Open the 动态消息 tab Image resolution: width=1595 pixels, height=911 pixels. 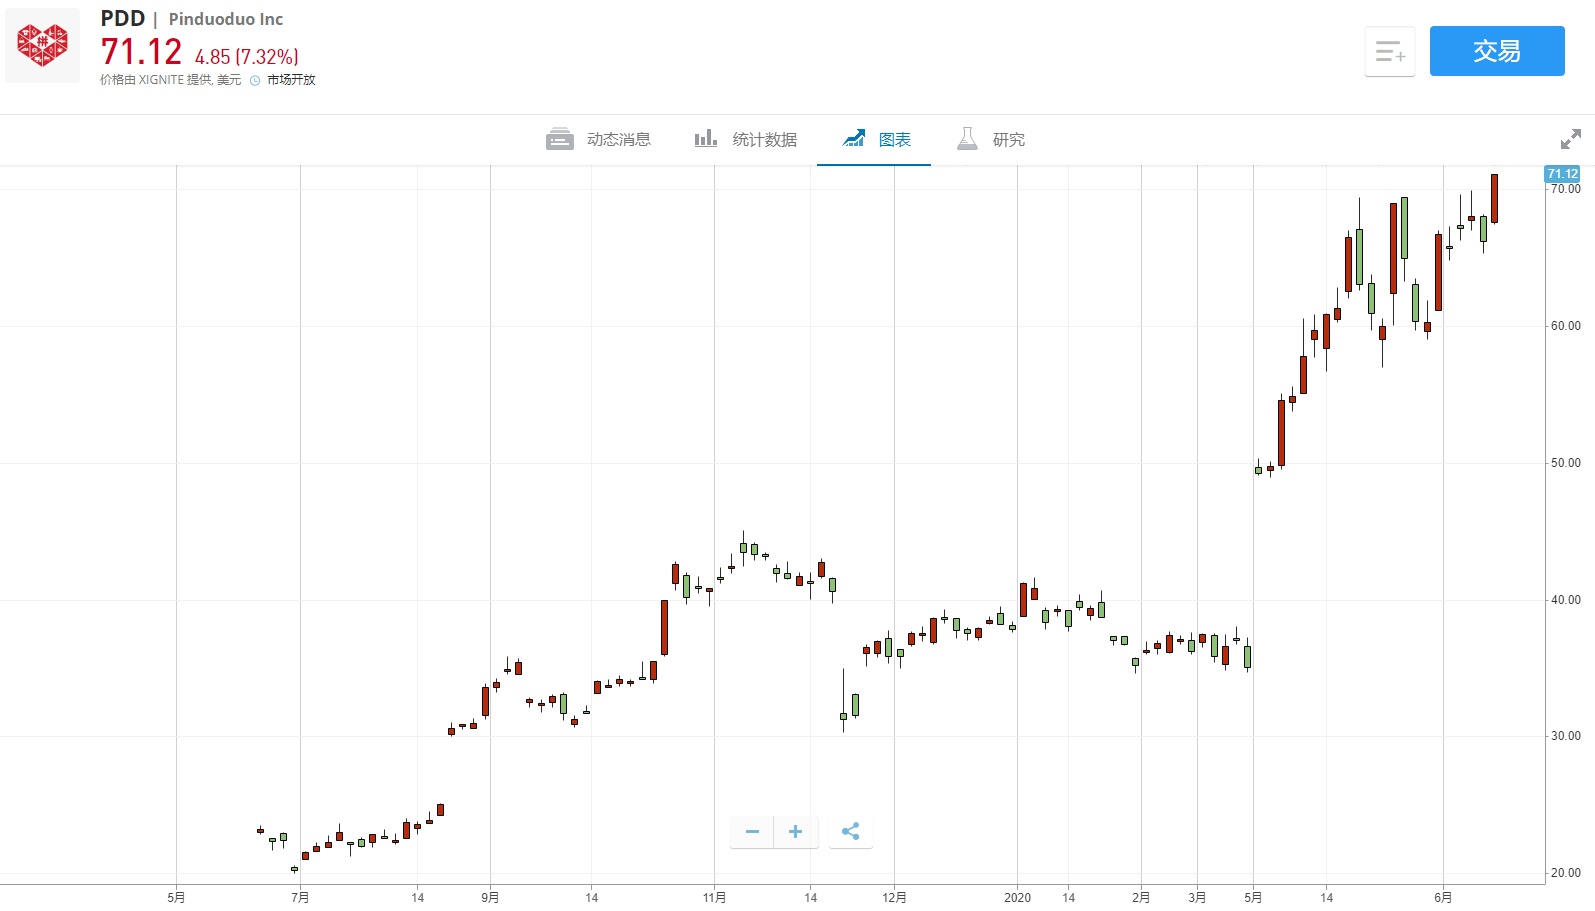[618, 140]
